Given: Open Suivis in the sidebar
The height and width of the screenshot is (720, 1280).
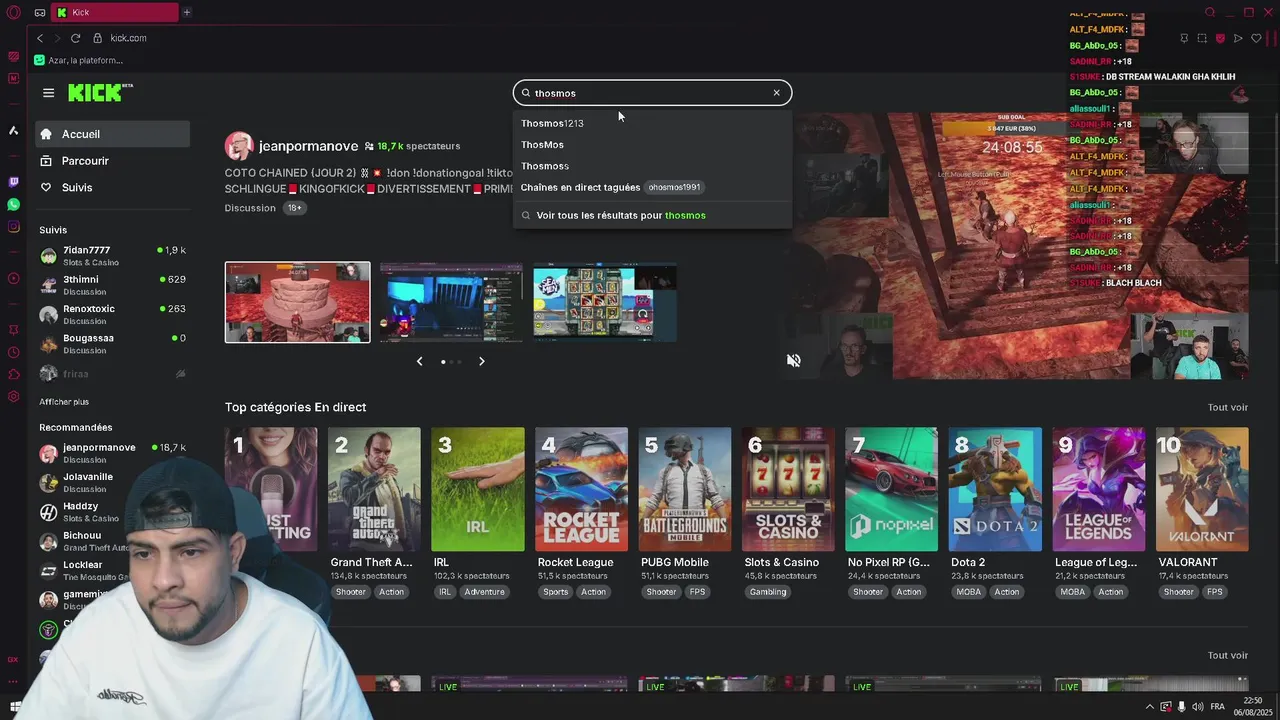Looking at the screenshot, I should (x=112, y=188).
